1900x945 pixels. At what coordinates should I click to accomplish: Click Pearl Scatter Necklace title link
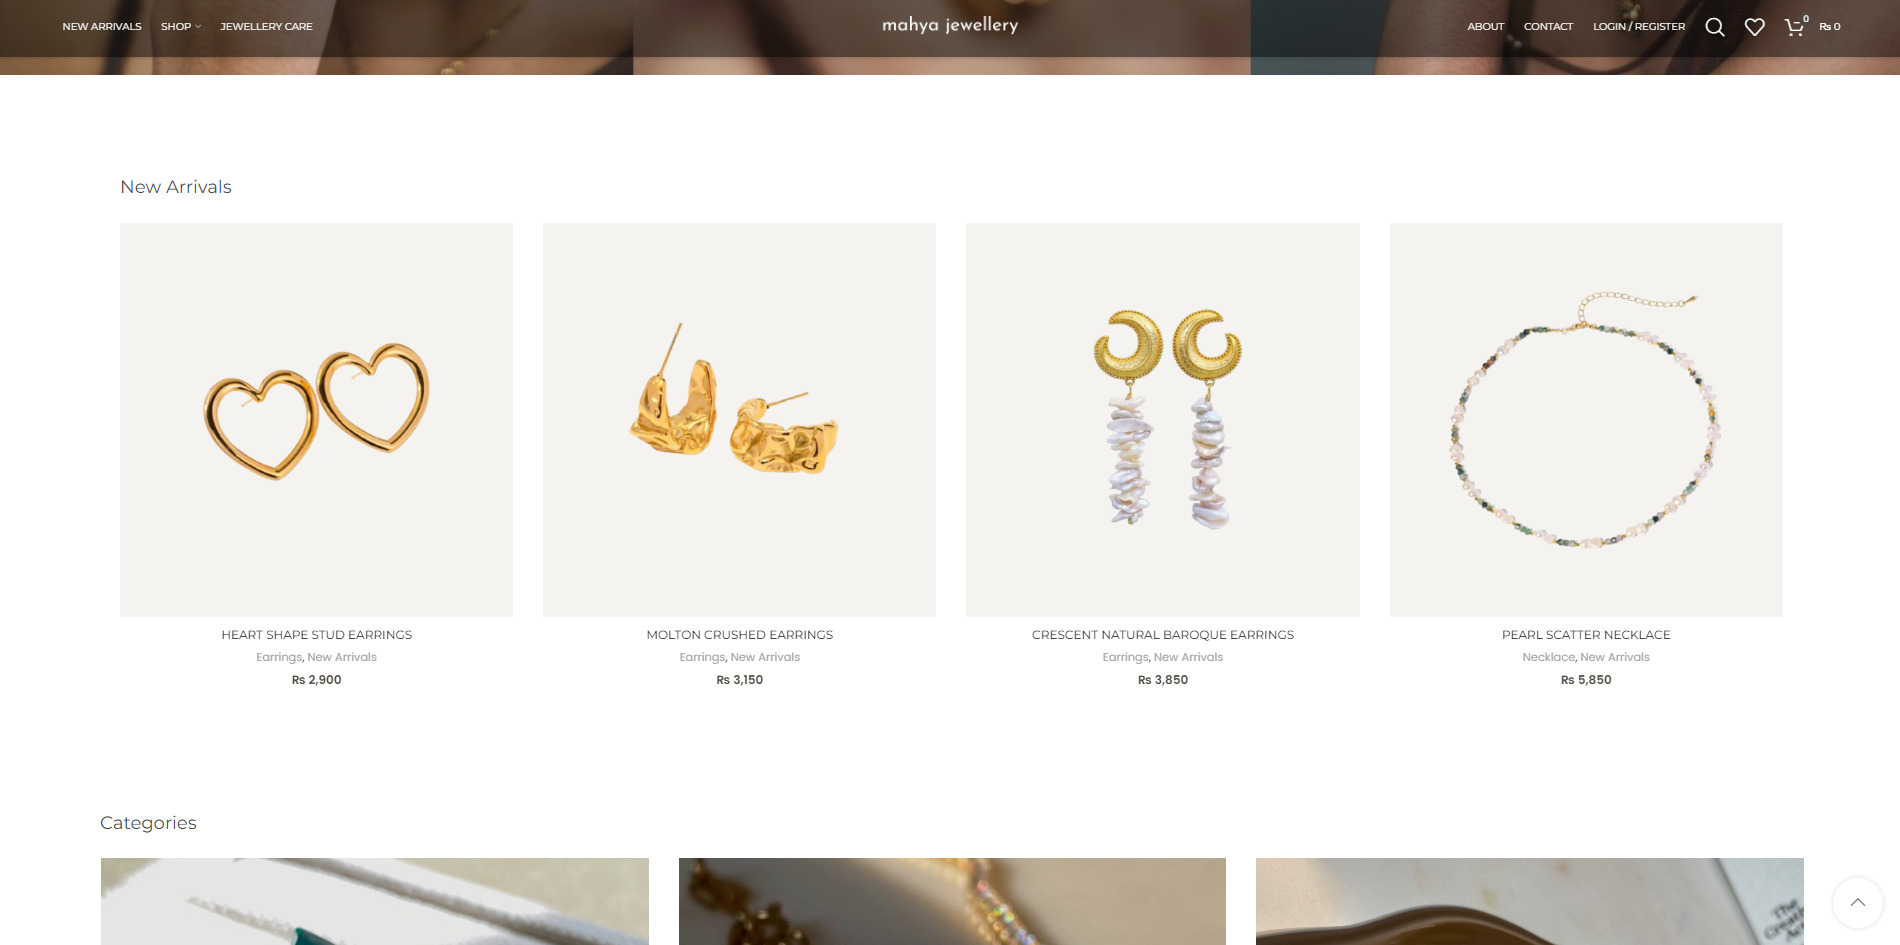tap(1586, 635)
